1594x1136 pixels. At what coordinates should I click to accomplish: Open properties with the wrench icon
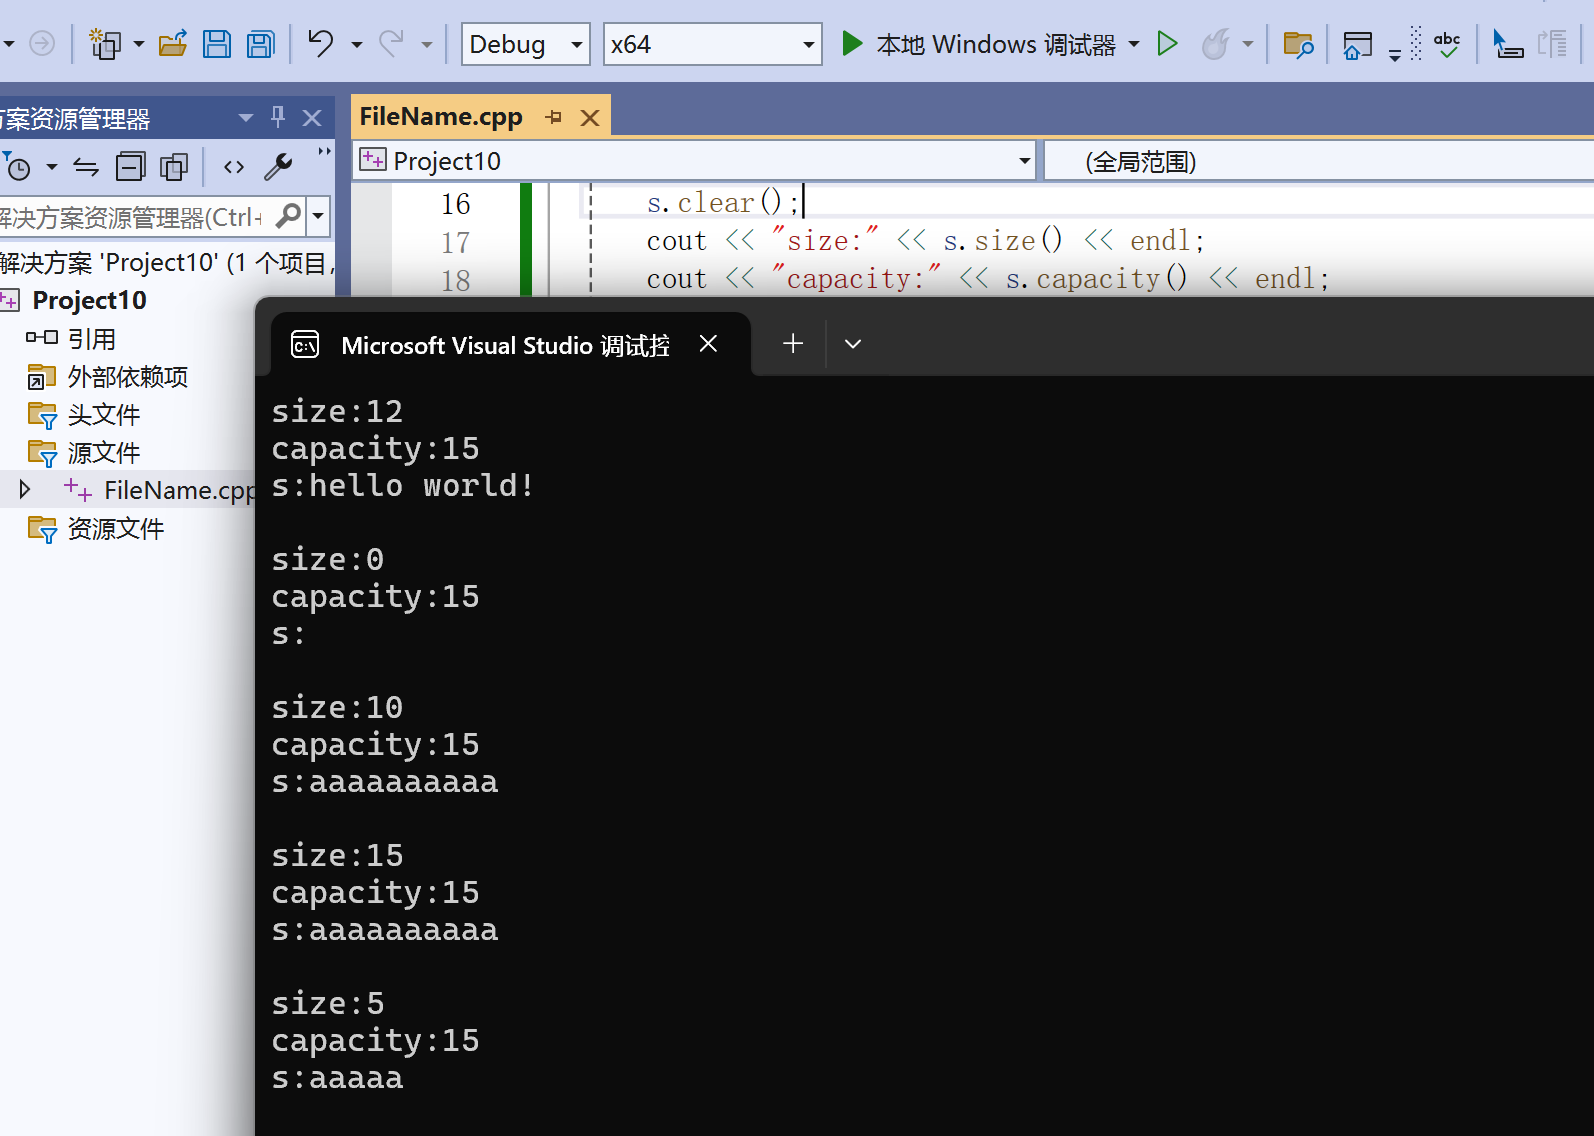[278, 167]
